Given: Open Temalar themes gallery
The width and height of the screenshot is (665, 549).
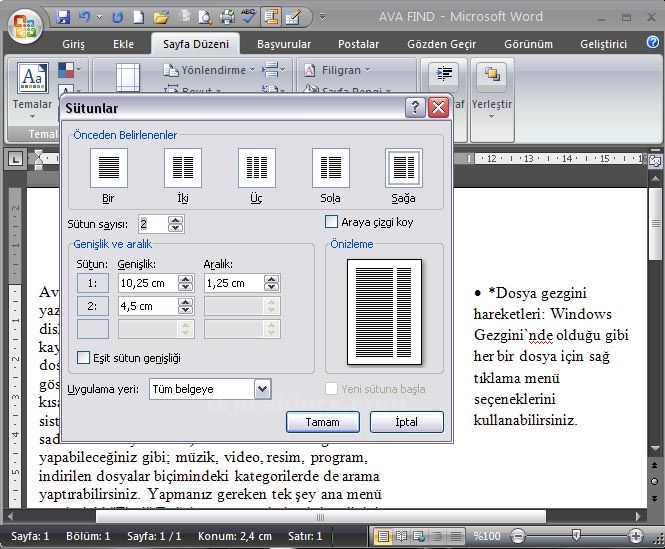Looking at the screenshot, I should (x=33, y=91).
